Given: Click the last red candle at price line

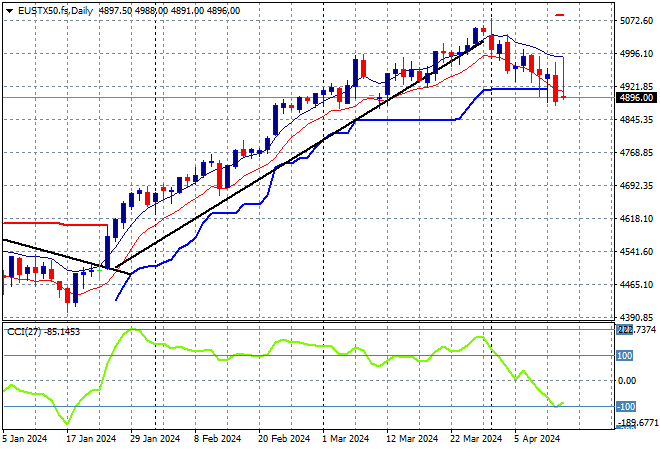Looking at the screenshot, I should point(556,88).
